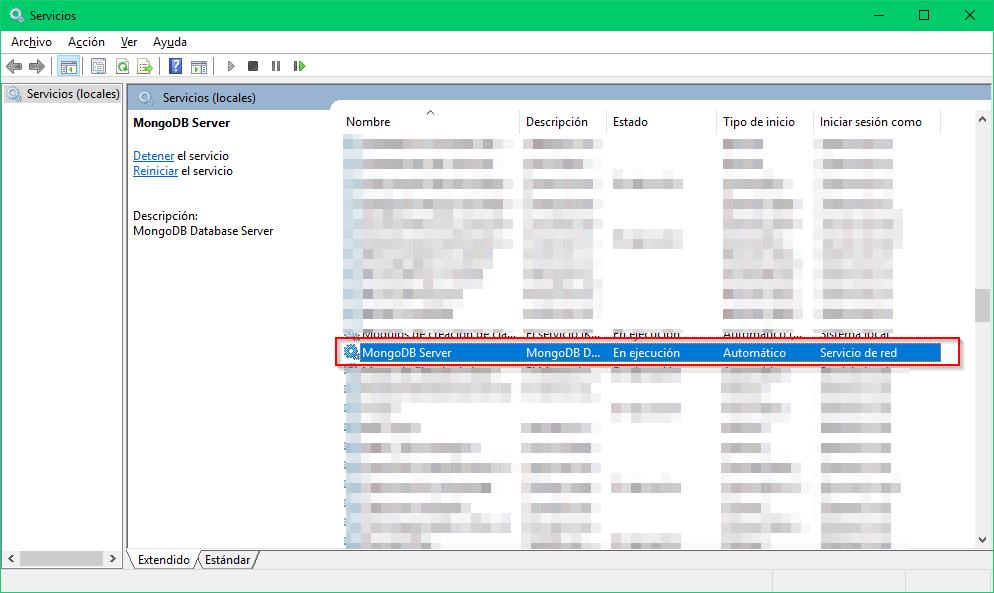
Task: Click the 'En ejecución' cell of MongoDB Server
Action: (646, 353)
